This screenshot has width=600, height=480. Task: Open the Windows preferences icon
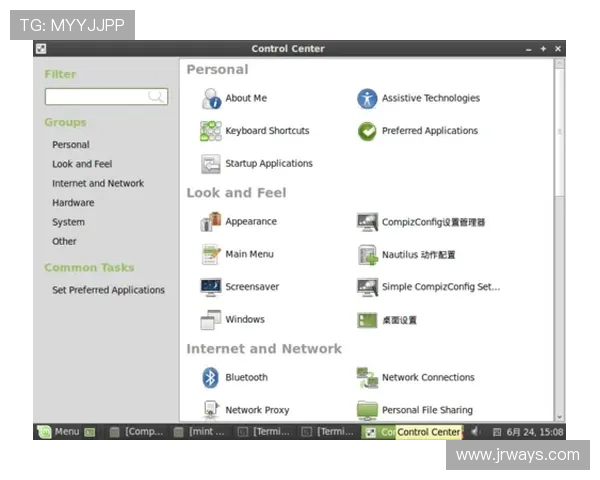(211, 320)
